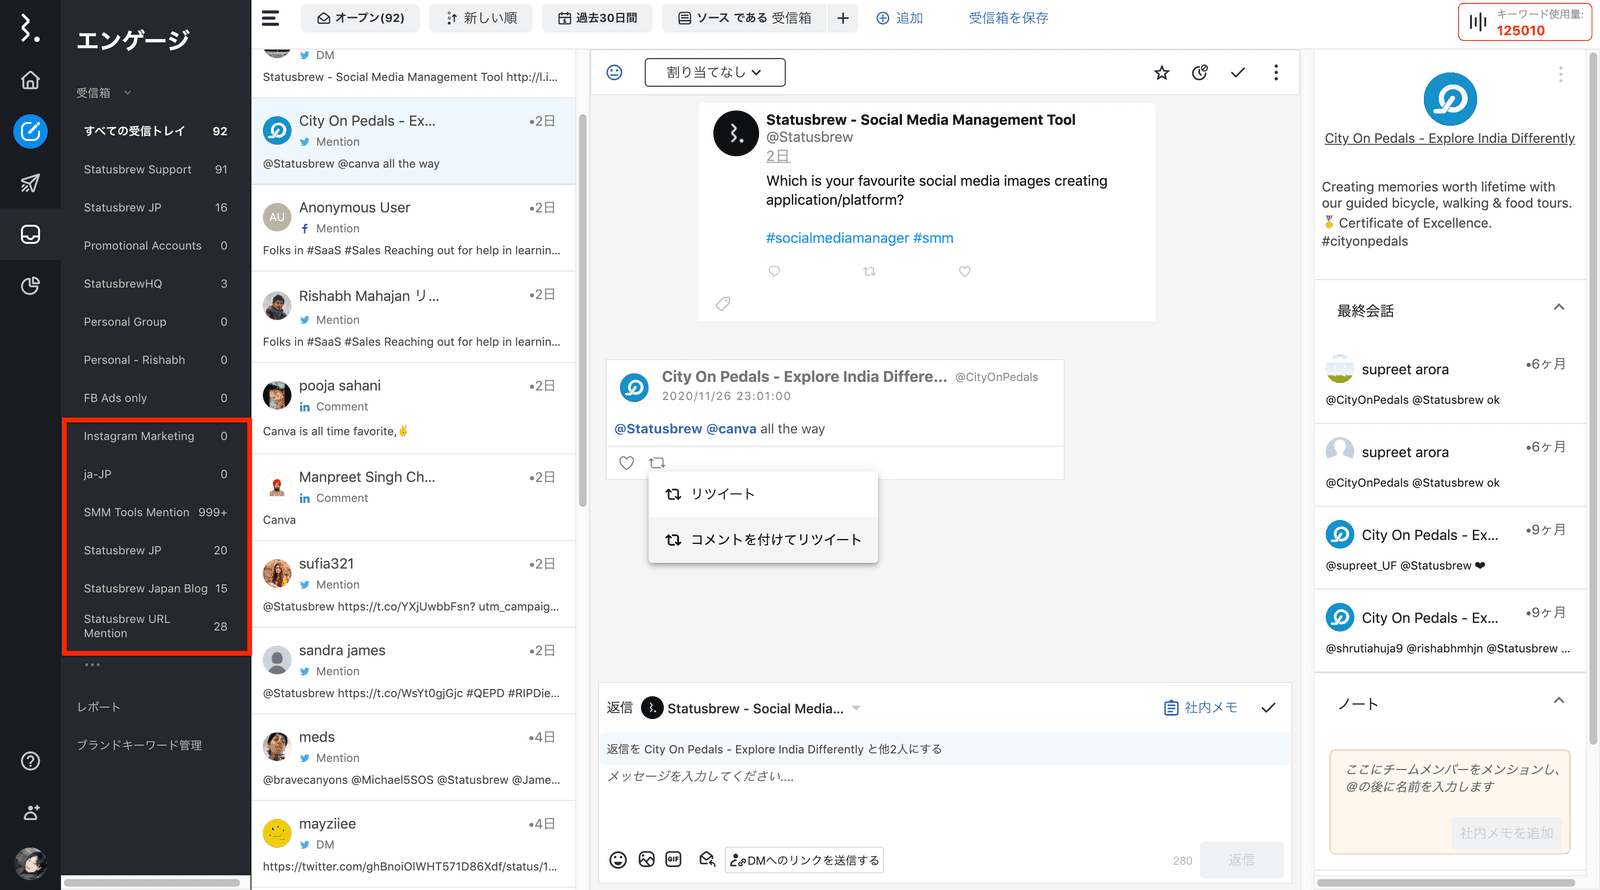Collapse the ノート section
This screenshot has height=890, width=1600.
tap(1558, 701)
